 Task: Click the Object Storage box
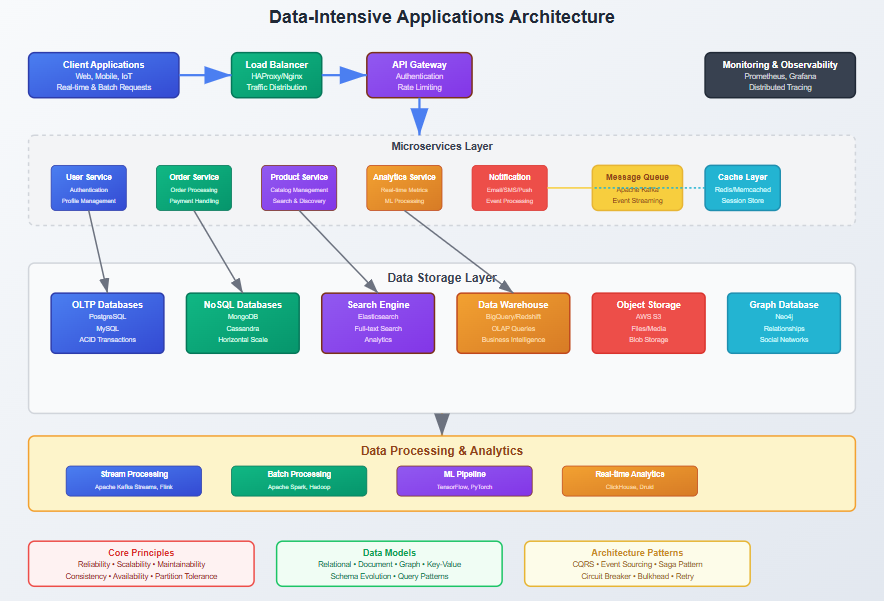pyautogui.click(x=648, y=322)
